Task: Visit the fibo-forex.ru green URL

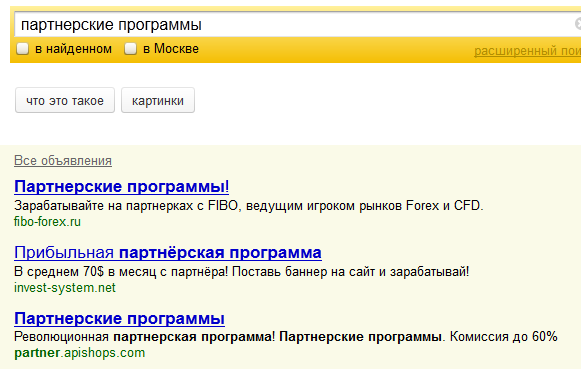Action: 47,222
